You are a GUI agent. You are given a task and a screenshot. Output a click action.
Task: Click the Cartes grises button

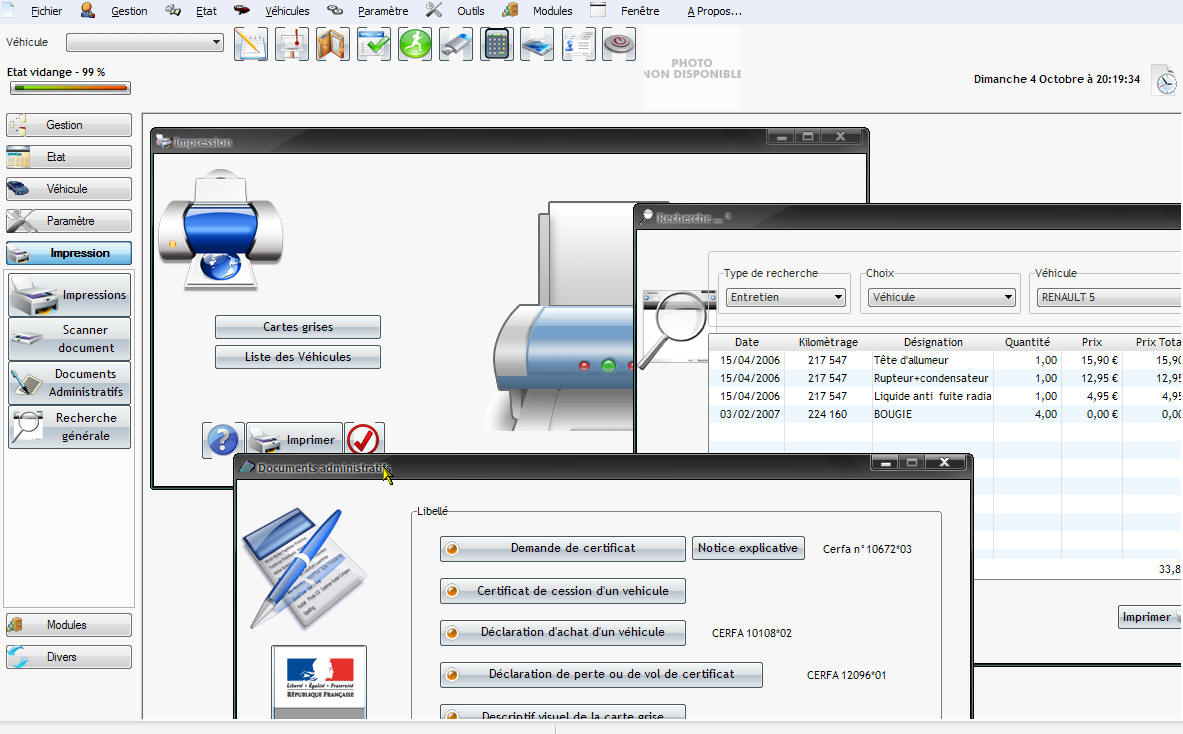point(298,327)
